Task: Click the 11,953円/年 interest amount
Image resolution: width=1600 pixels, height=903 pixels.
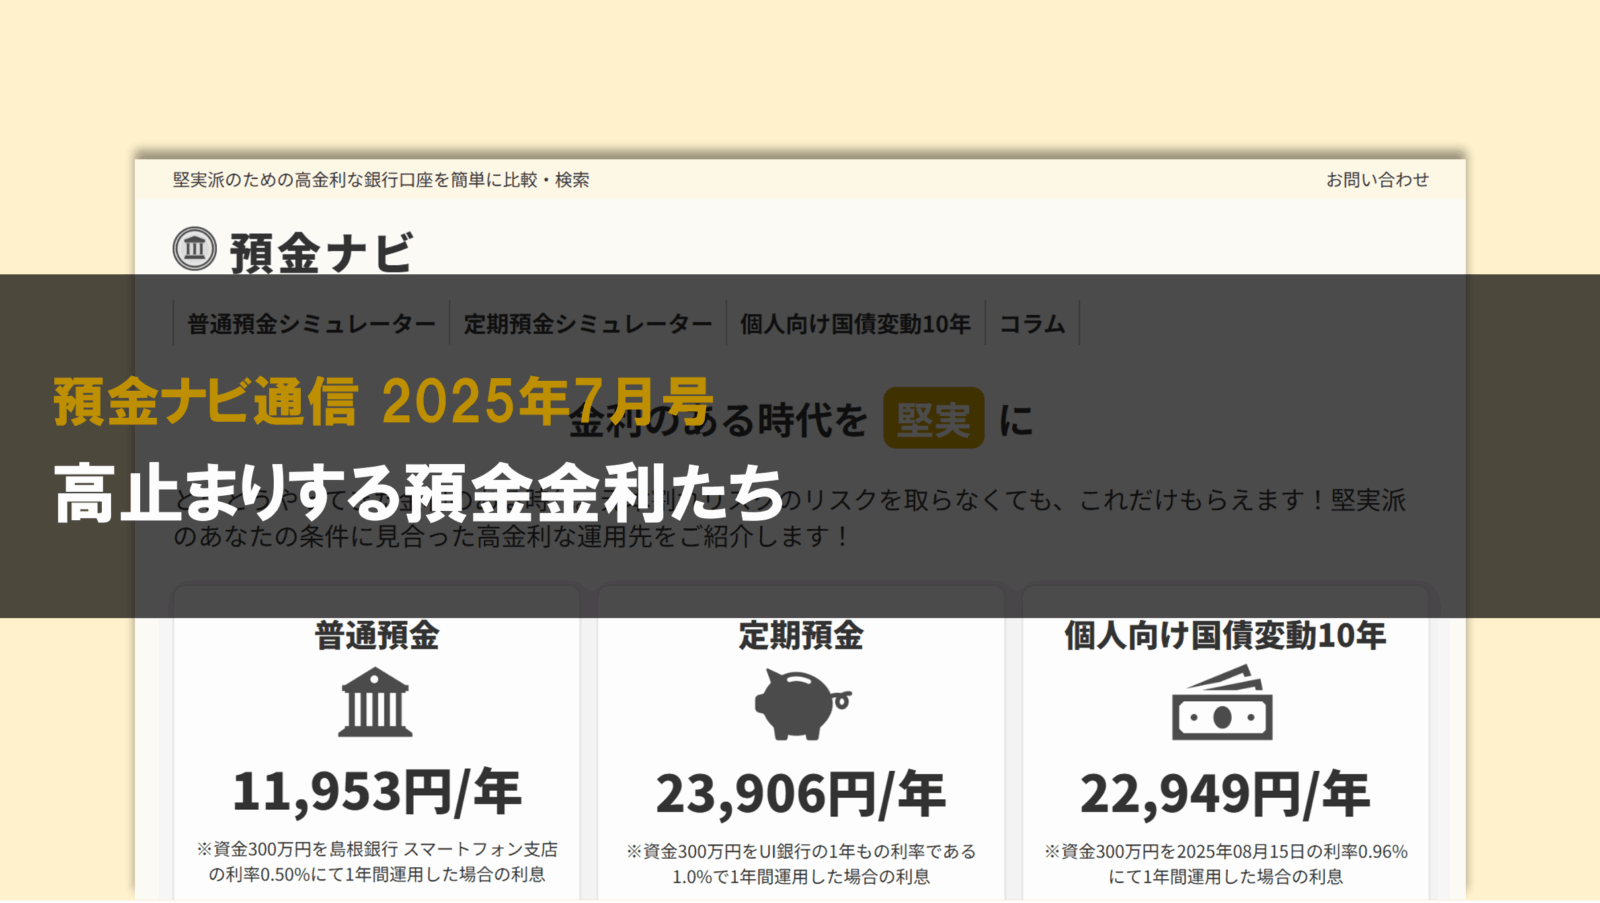Action: point(376,792)
